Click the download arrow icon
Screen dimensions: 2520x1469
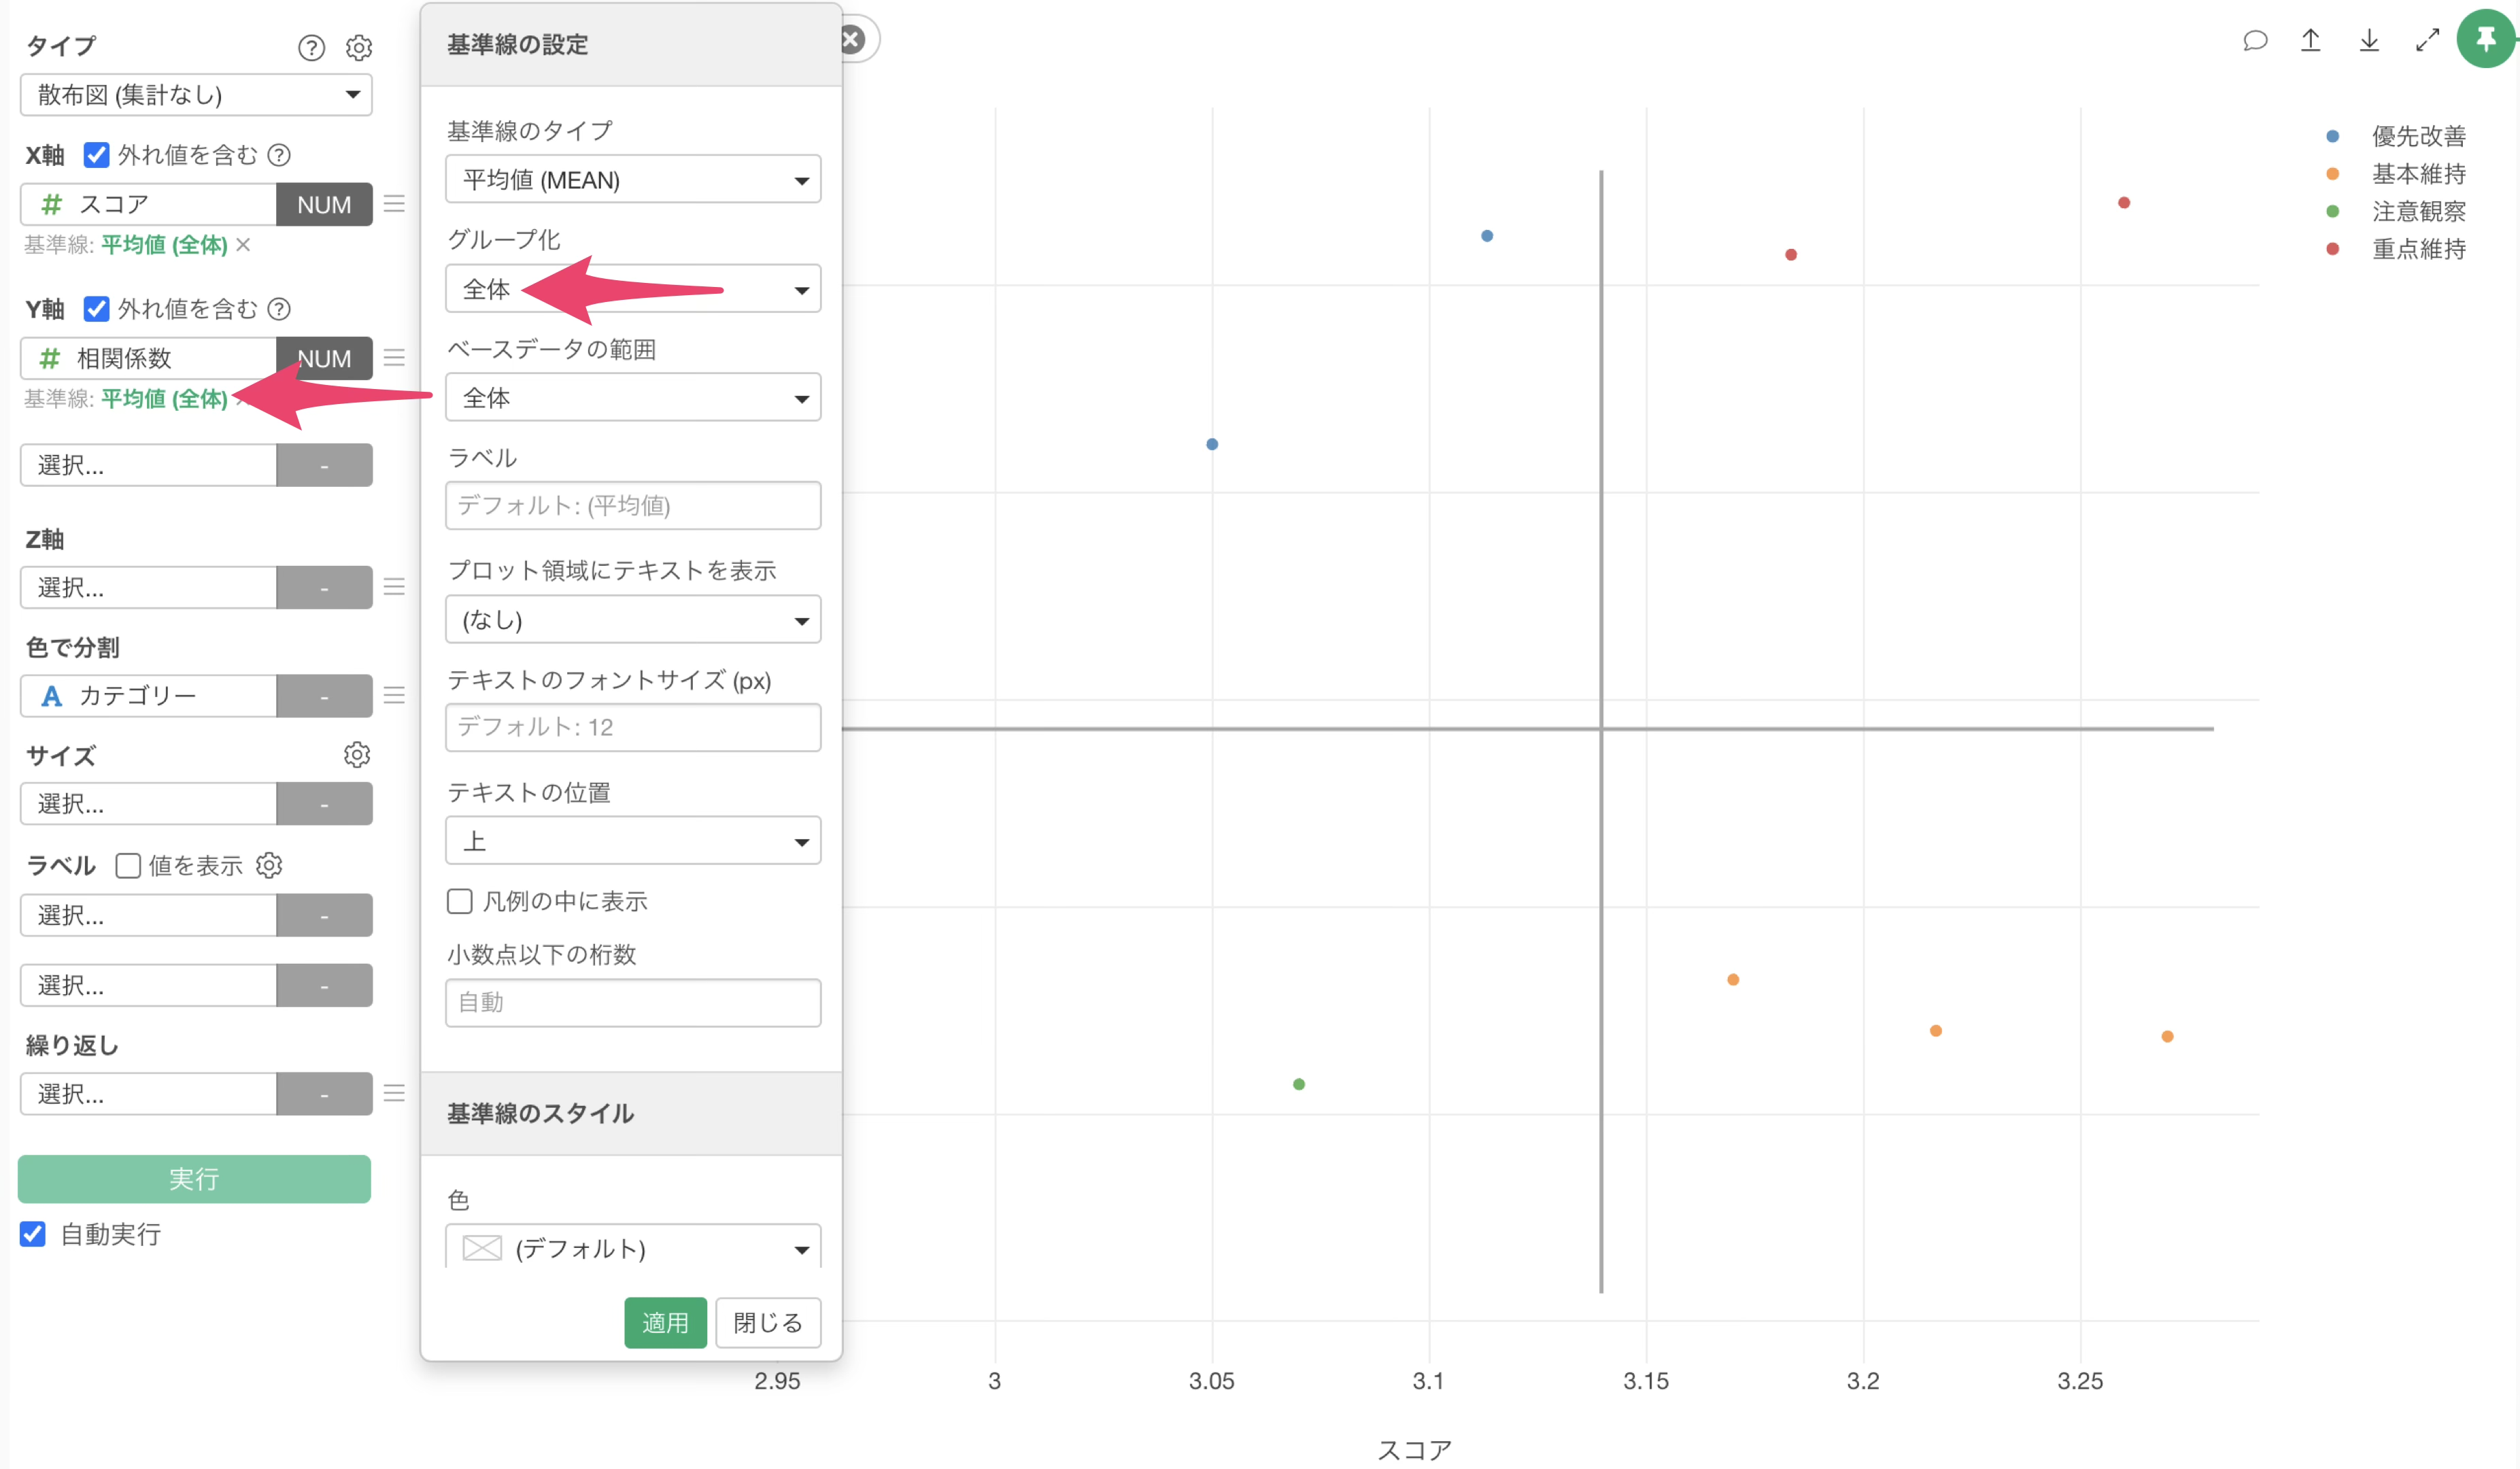click(2369, 41)
